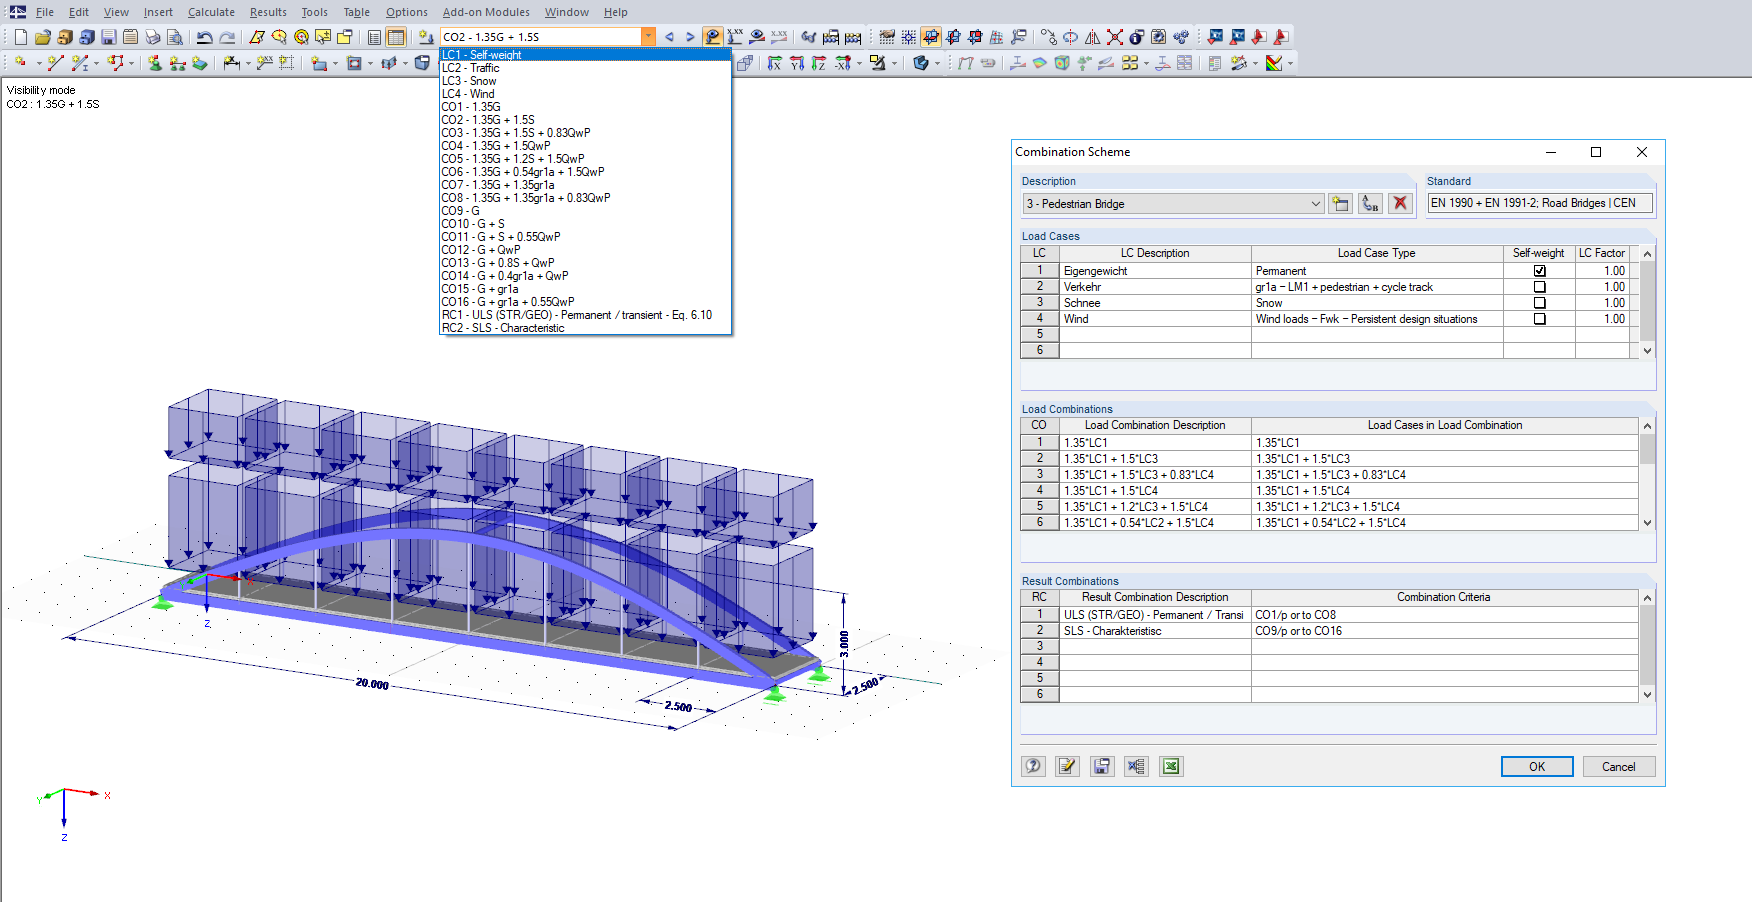Click the Print preview icon
The height and width of the screenshot is (902, 1752).
pos(175,37)
